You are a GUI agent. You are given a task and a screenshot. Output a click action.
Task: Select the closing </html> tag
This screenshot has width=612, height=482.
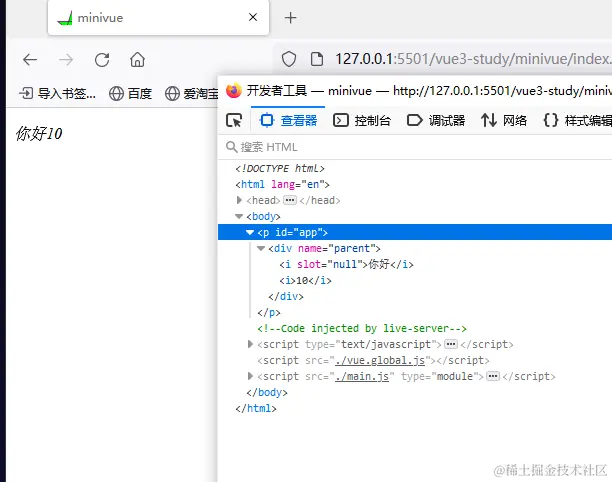(256, 408)
